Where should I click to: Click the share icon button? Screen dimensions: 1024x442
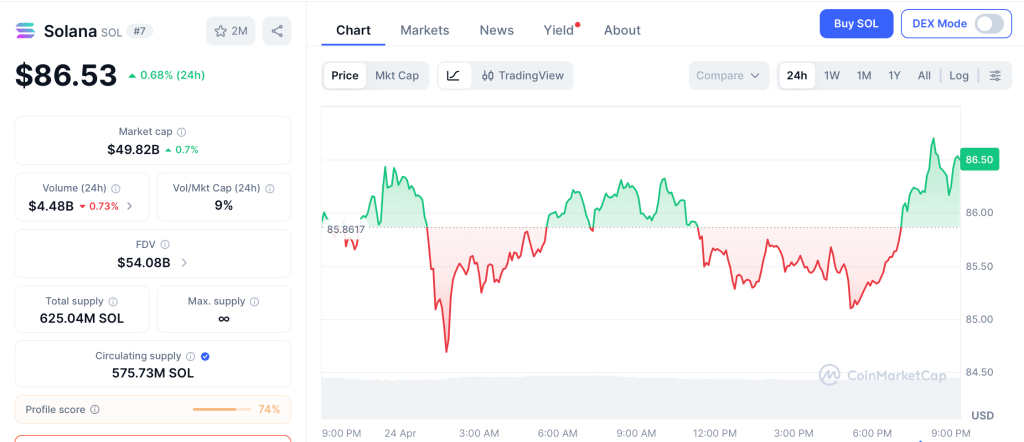point(277,31)
